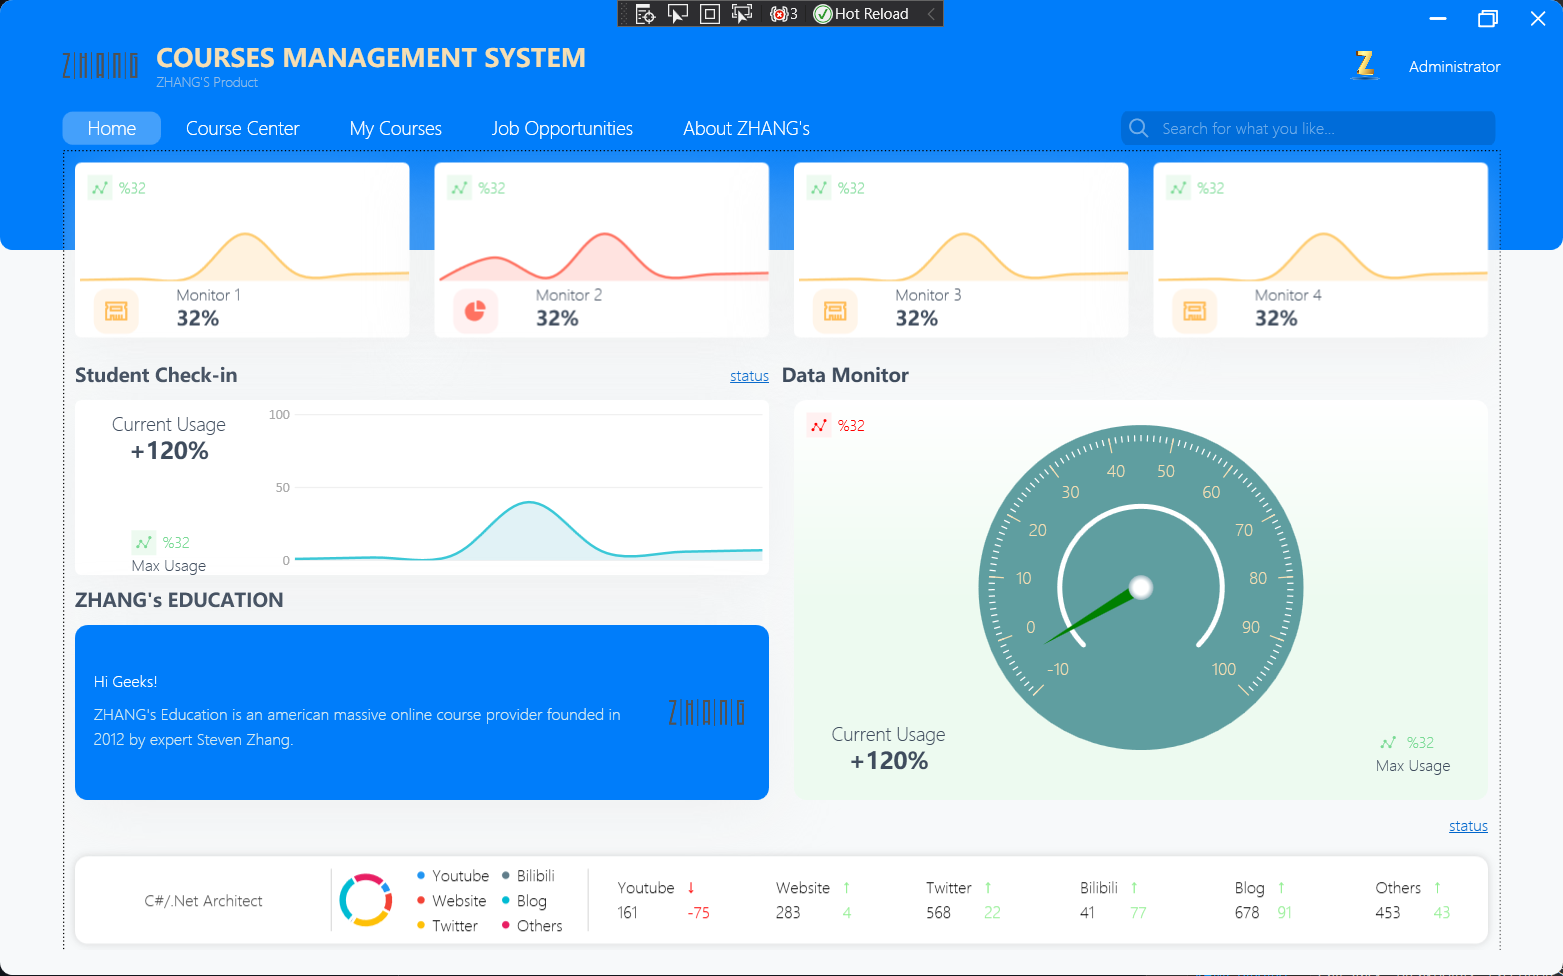Click the Website value 283

pyautogui.click(x=788, y=913)
